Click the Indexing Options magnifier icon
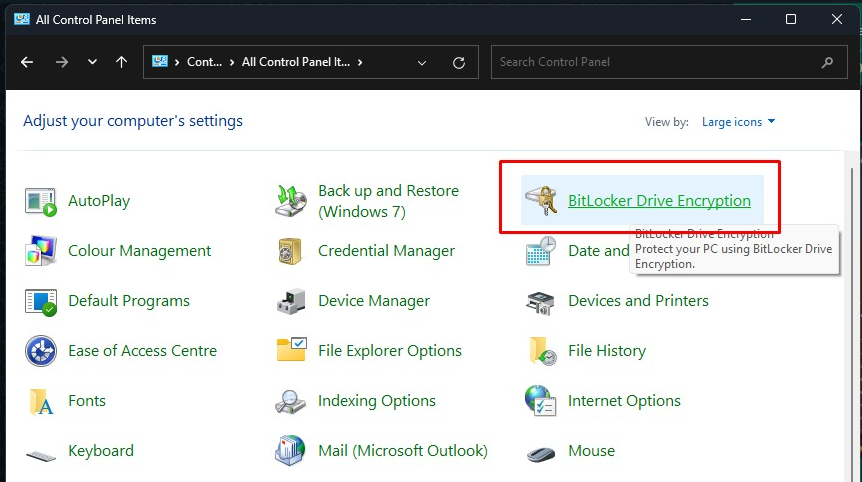 point(290,402)
